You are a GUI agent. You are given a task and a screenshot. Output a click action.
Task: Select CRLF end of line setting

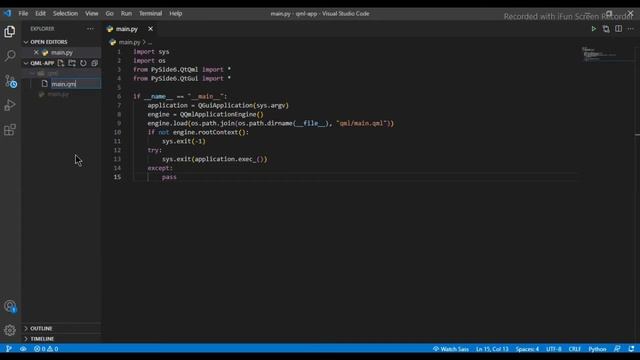[x=574, y=349]
